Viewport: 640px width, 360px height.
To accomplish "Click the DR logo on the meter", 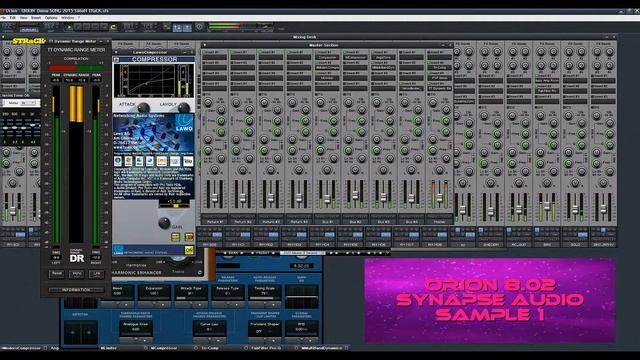I will pyautogui.click(x=77, y=258).
